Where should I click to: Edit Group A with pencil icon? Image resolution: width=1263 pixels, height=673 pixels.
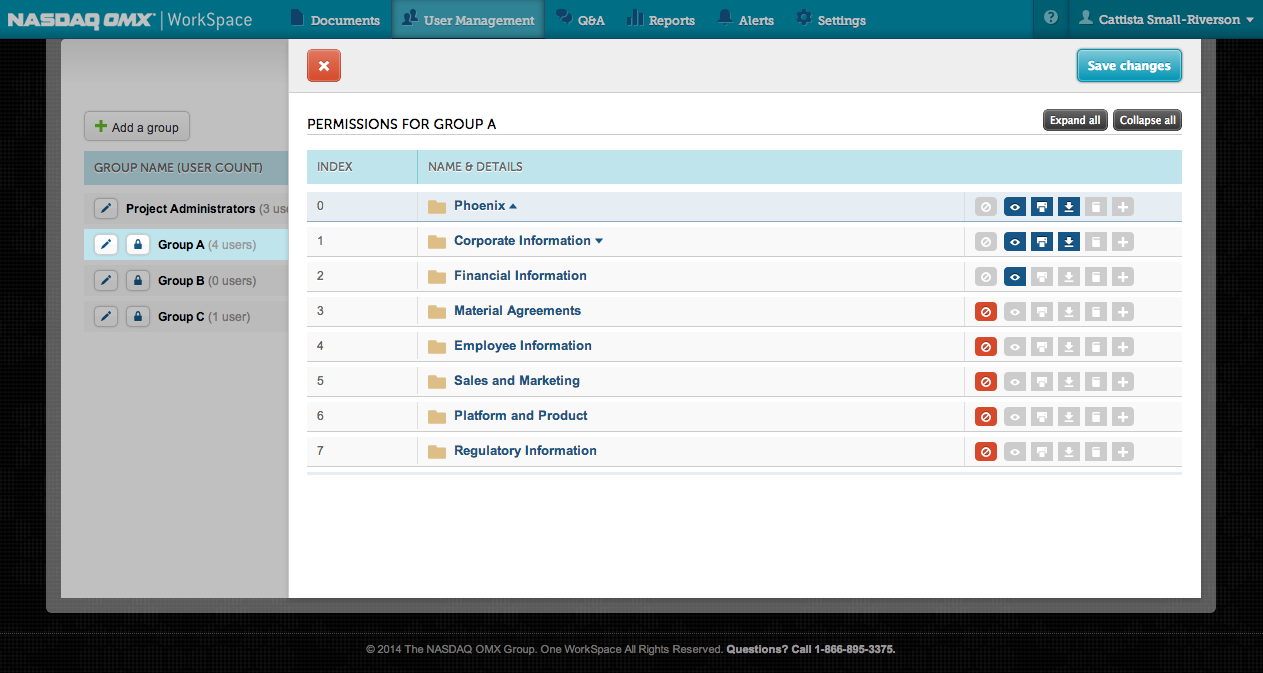point(106,244)
